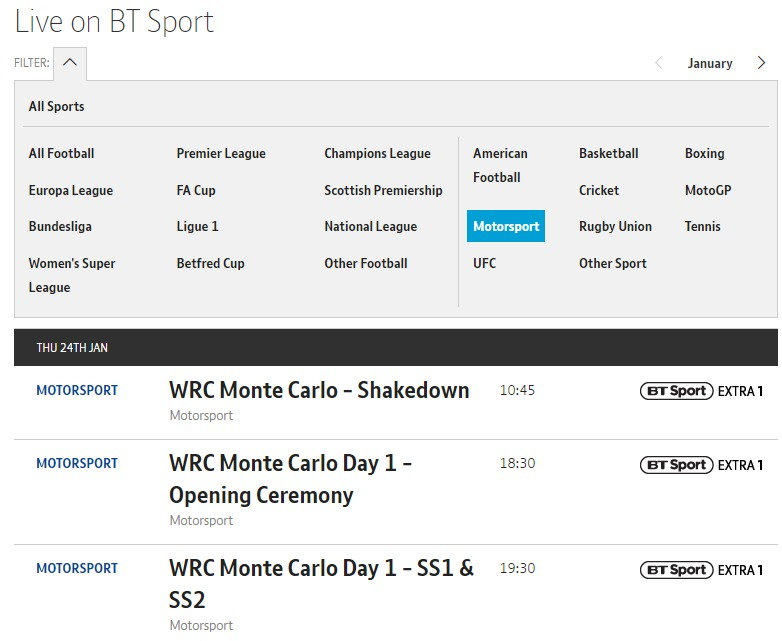The width and height of the screenshot is (782, 641).
Task: Filter by Premier League
Action: click(x=221, y=154)
